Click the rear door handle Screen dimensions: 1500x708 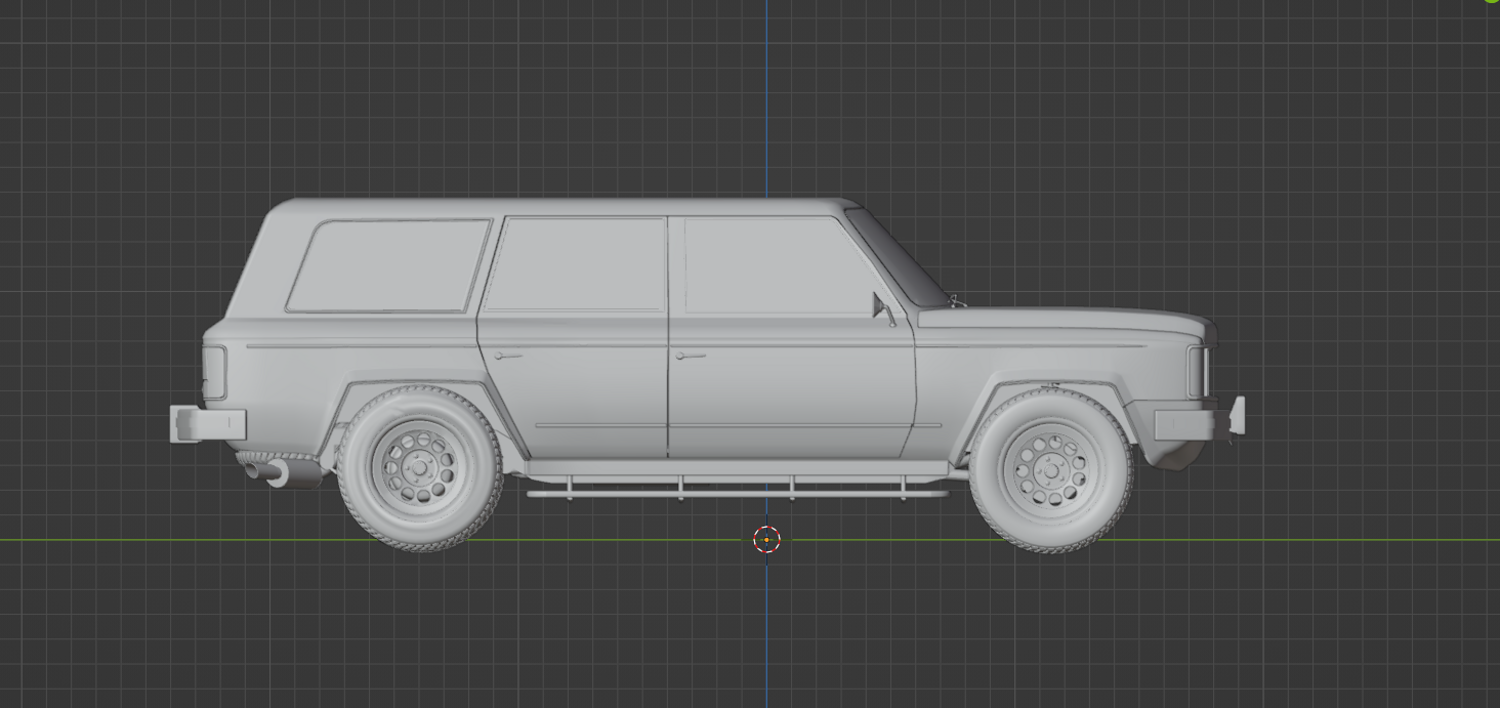507,355
